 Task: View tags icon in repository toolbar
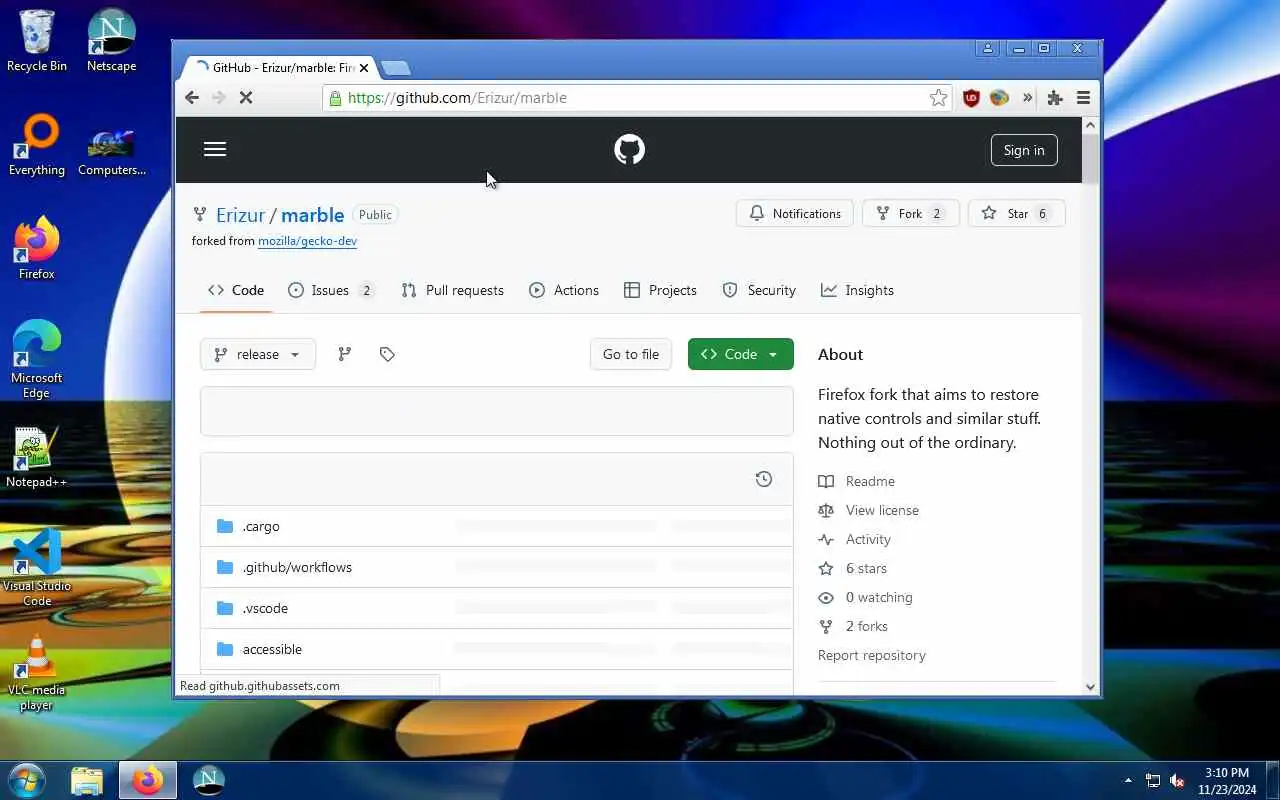pyautogui.click(x=387, y=354)
